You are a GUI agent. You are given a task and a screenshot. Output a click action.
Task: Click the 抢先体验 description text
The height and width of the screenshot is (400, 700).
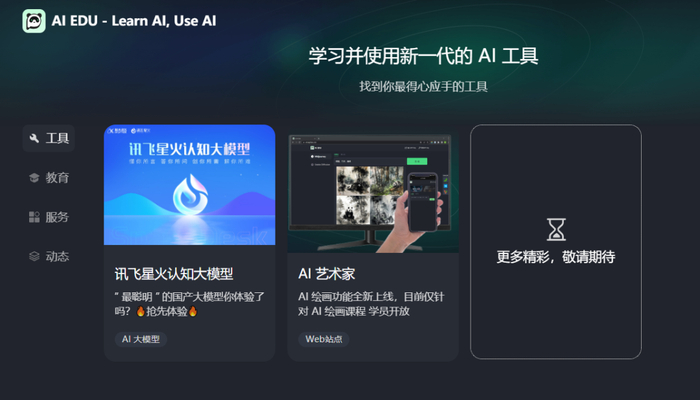[167, 311]
